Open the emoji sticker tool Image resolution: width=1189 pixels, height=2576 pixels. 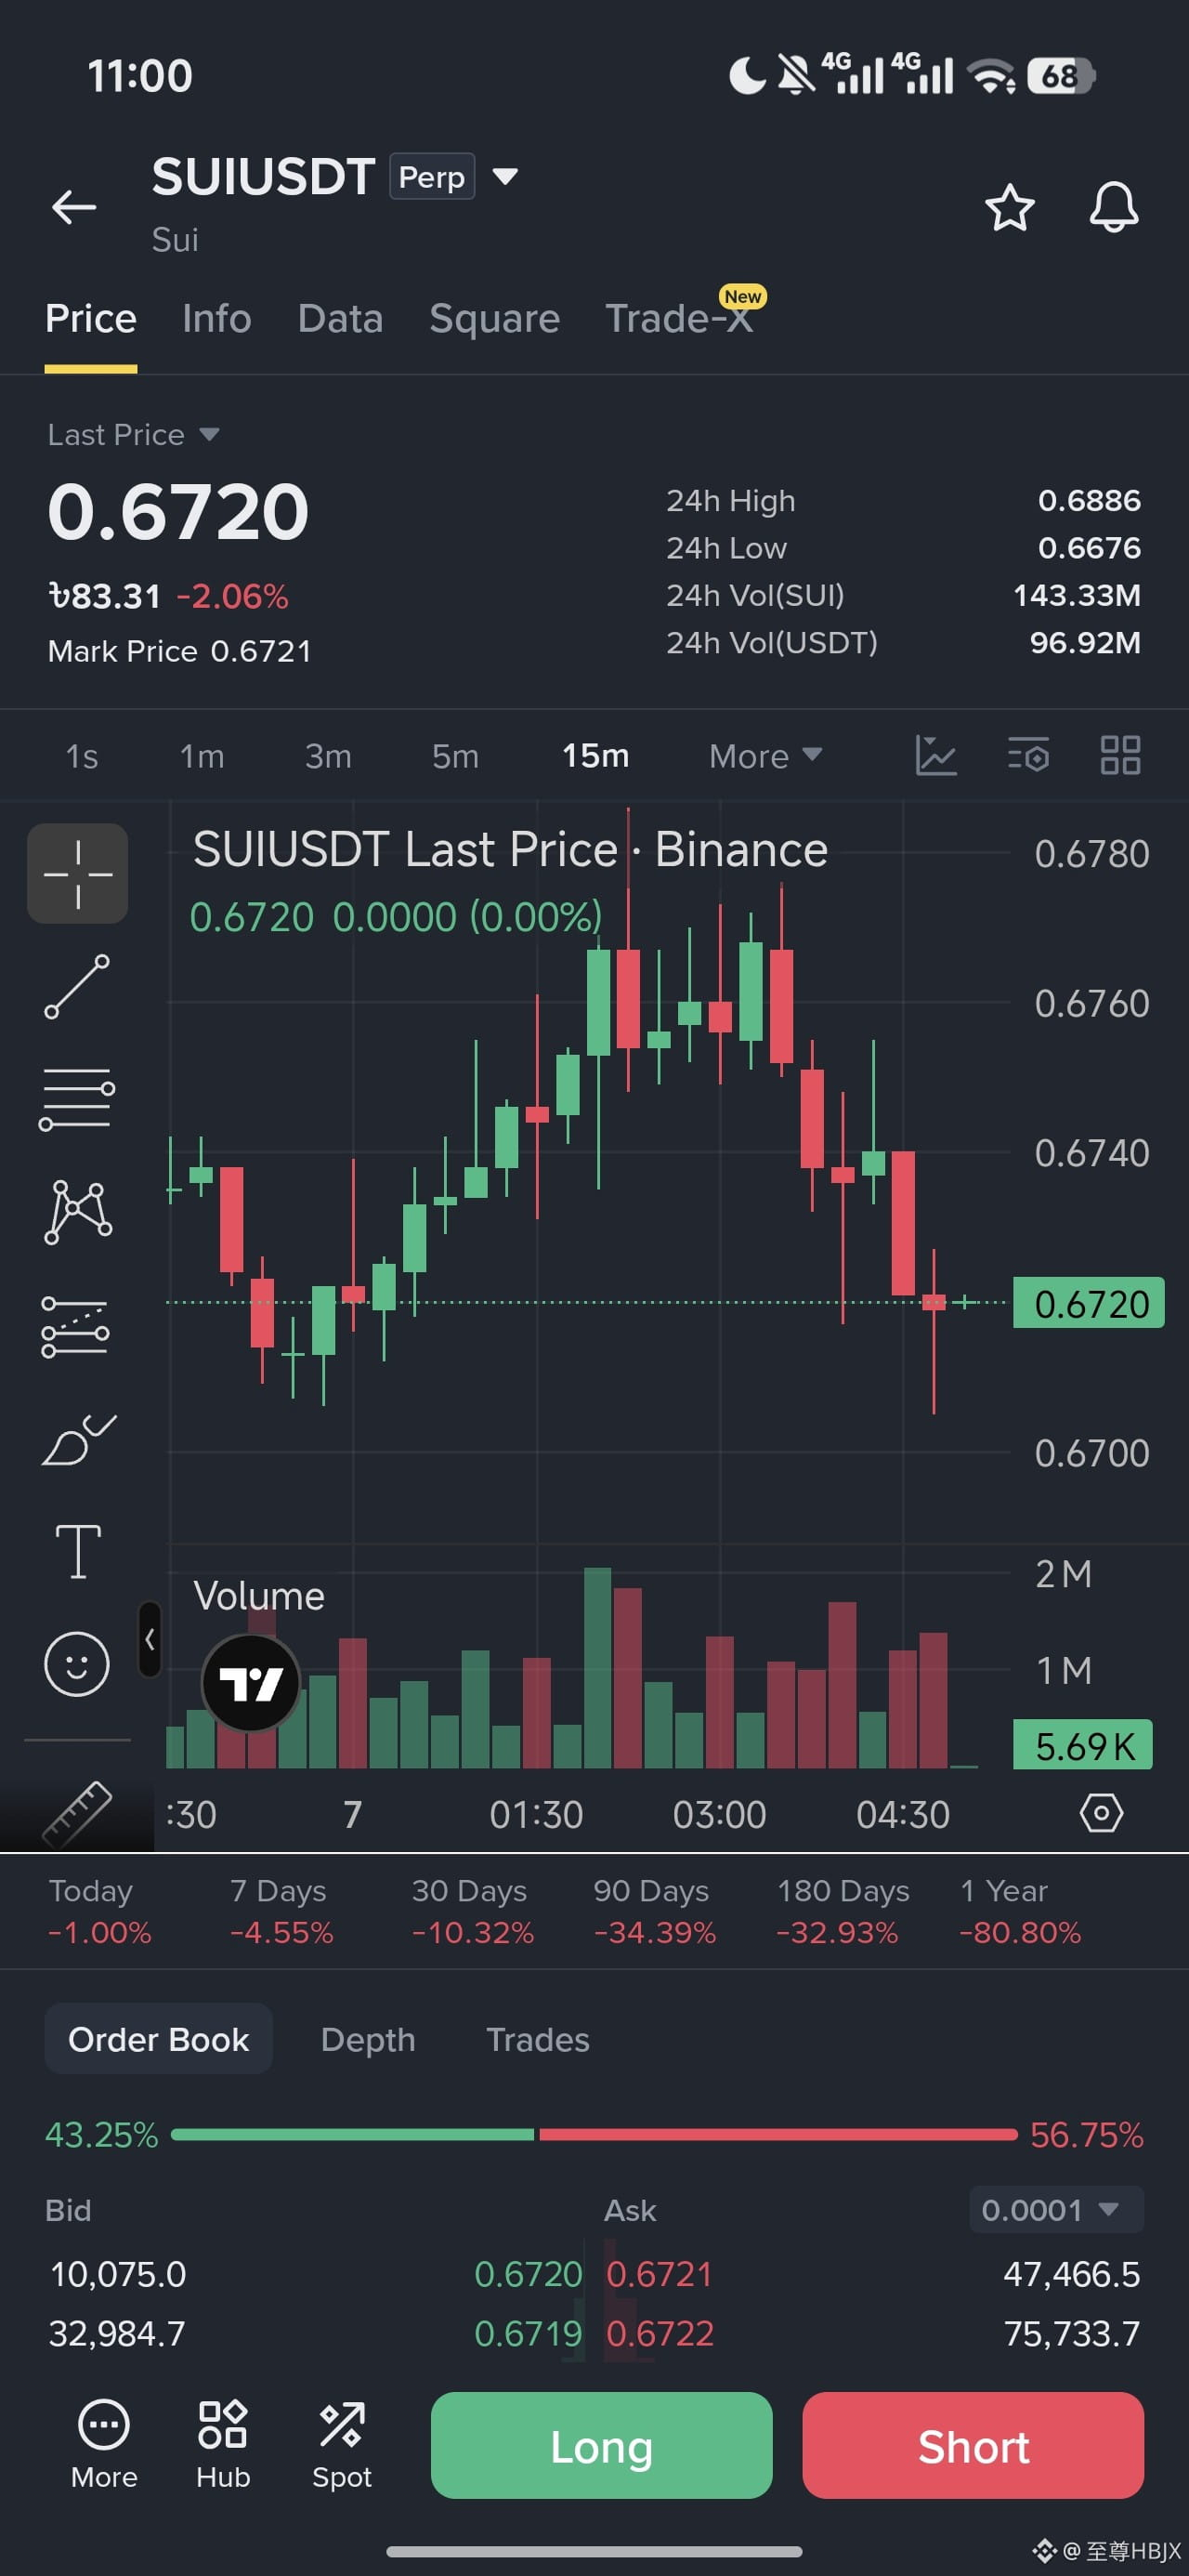click(x=76, y=1664)
